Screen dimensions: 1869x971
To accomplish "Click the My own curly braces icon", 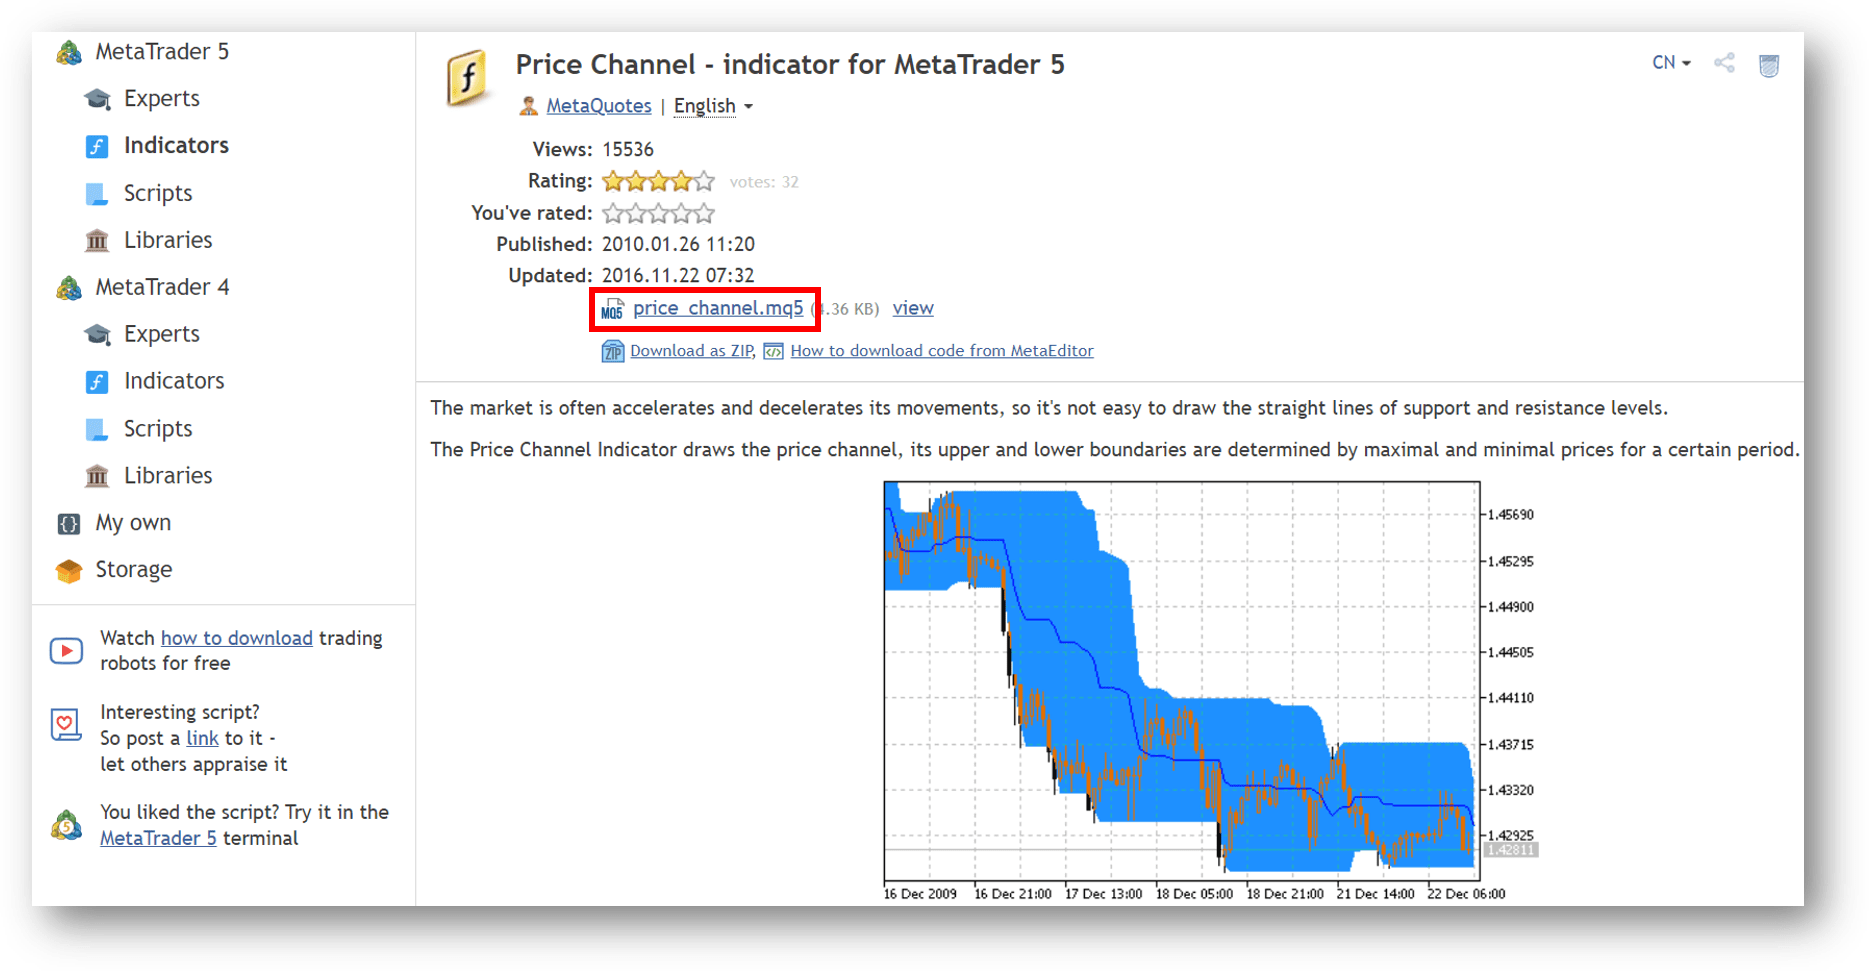I will [x=69, y=524].
